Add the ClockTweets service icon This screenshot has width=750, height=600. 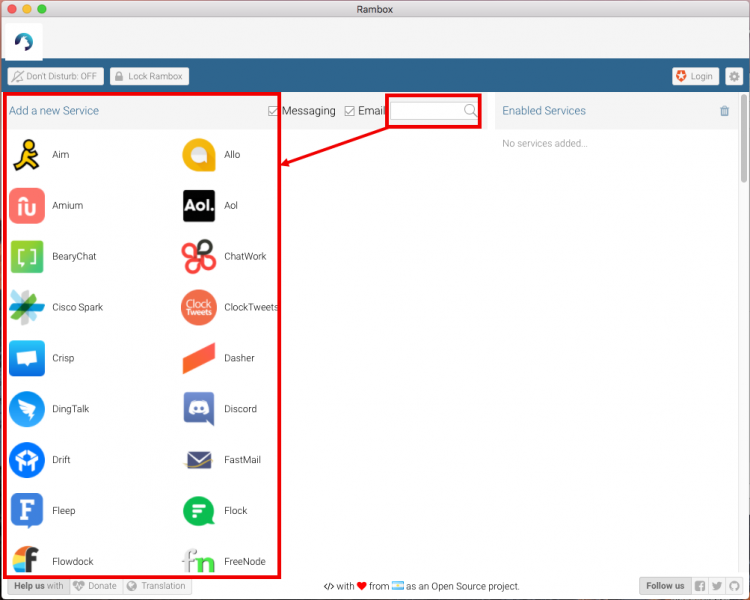pos(199,307)
